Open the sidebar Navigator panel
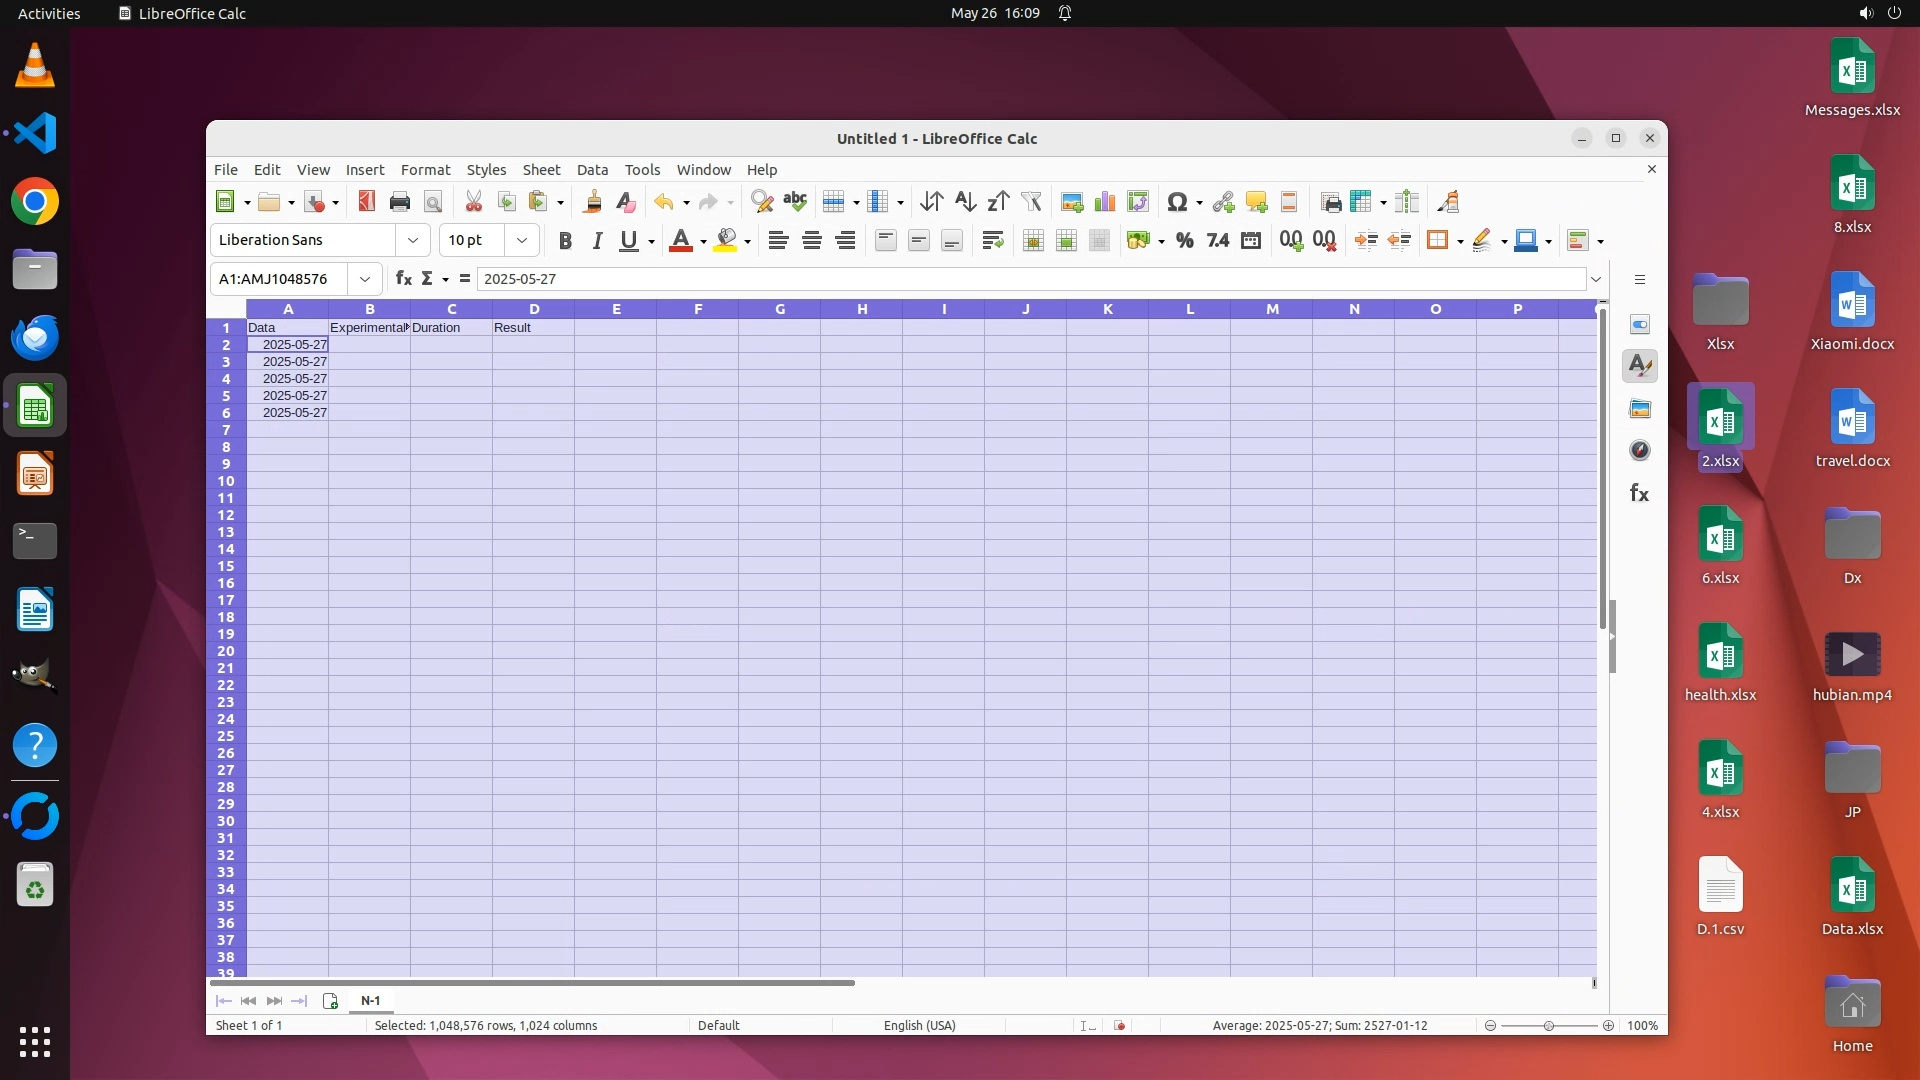 pyautogui.click(x=1640, y=451)
